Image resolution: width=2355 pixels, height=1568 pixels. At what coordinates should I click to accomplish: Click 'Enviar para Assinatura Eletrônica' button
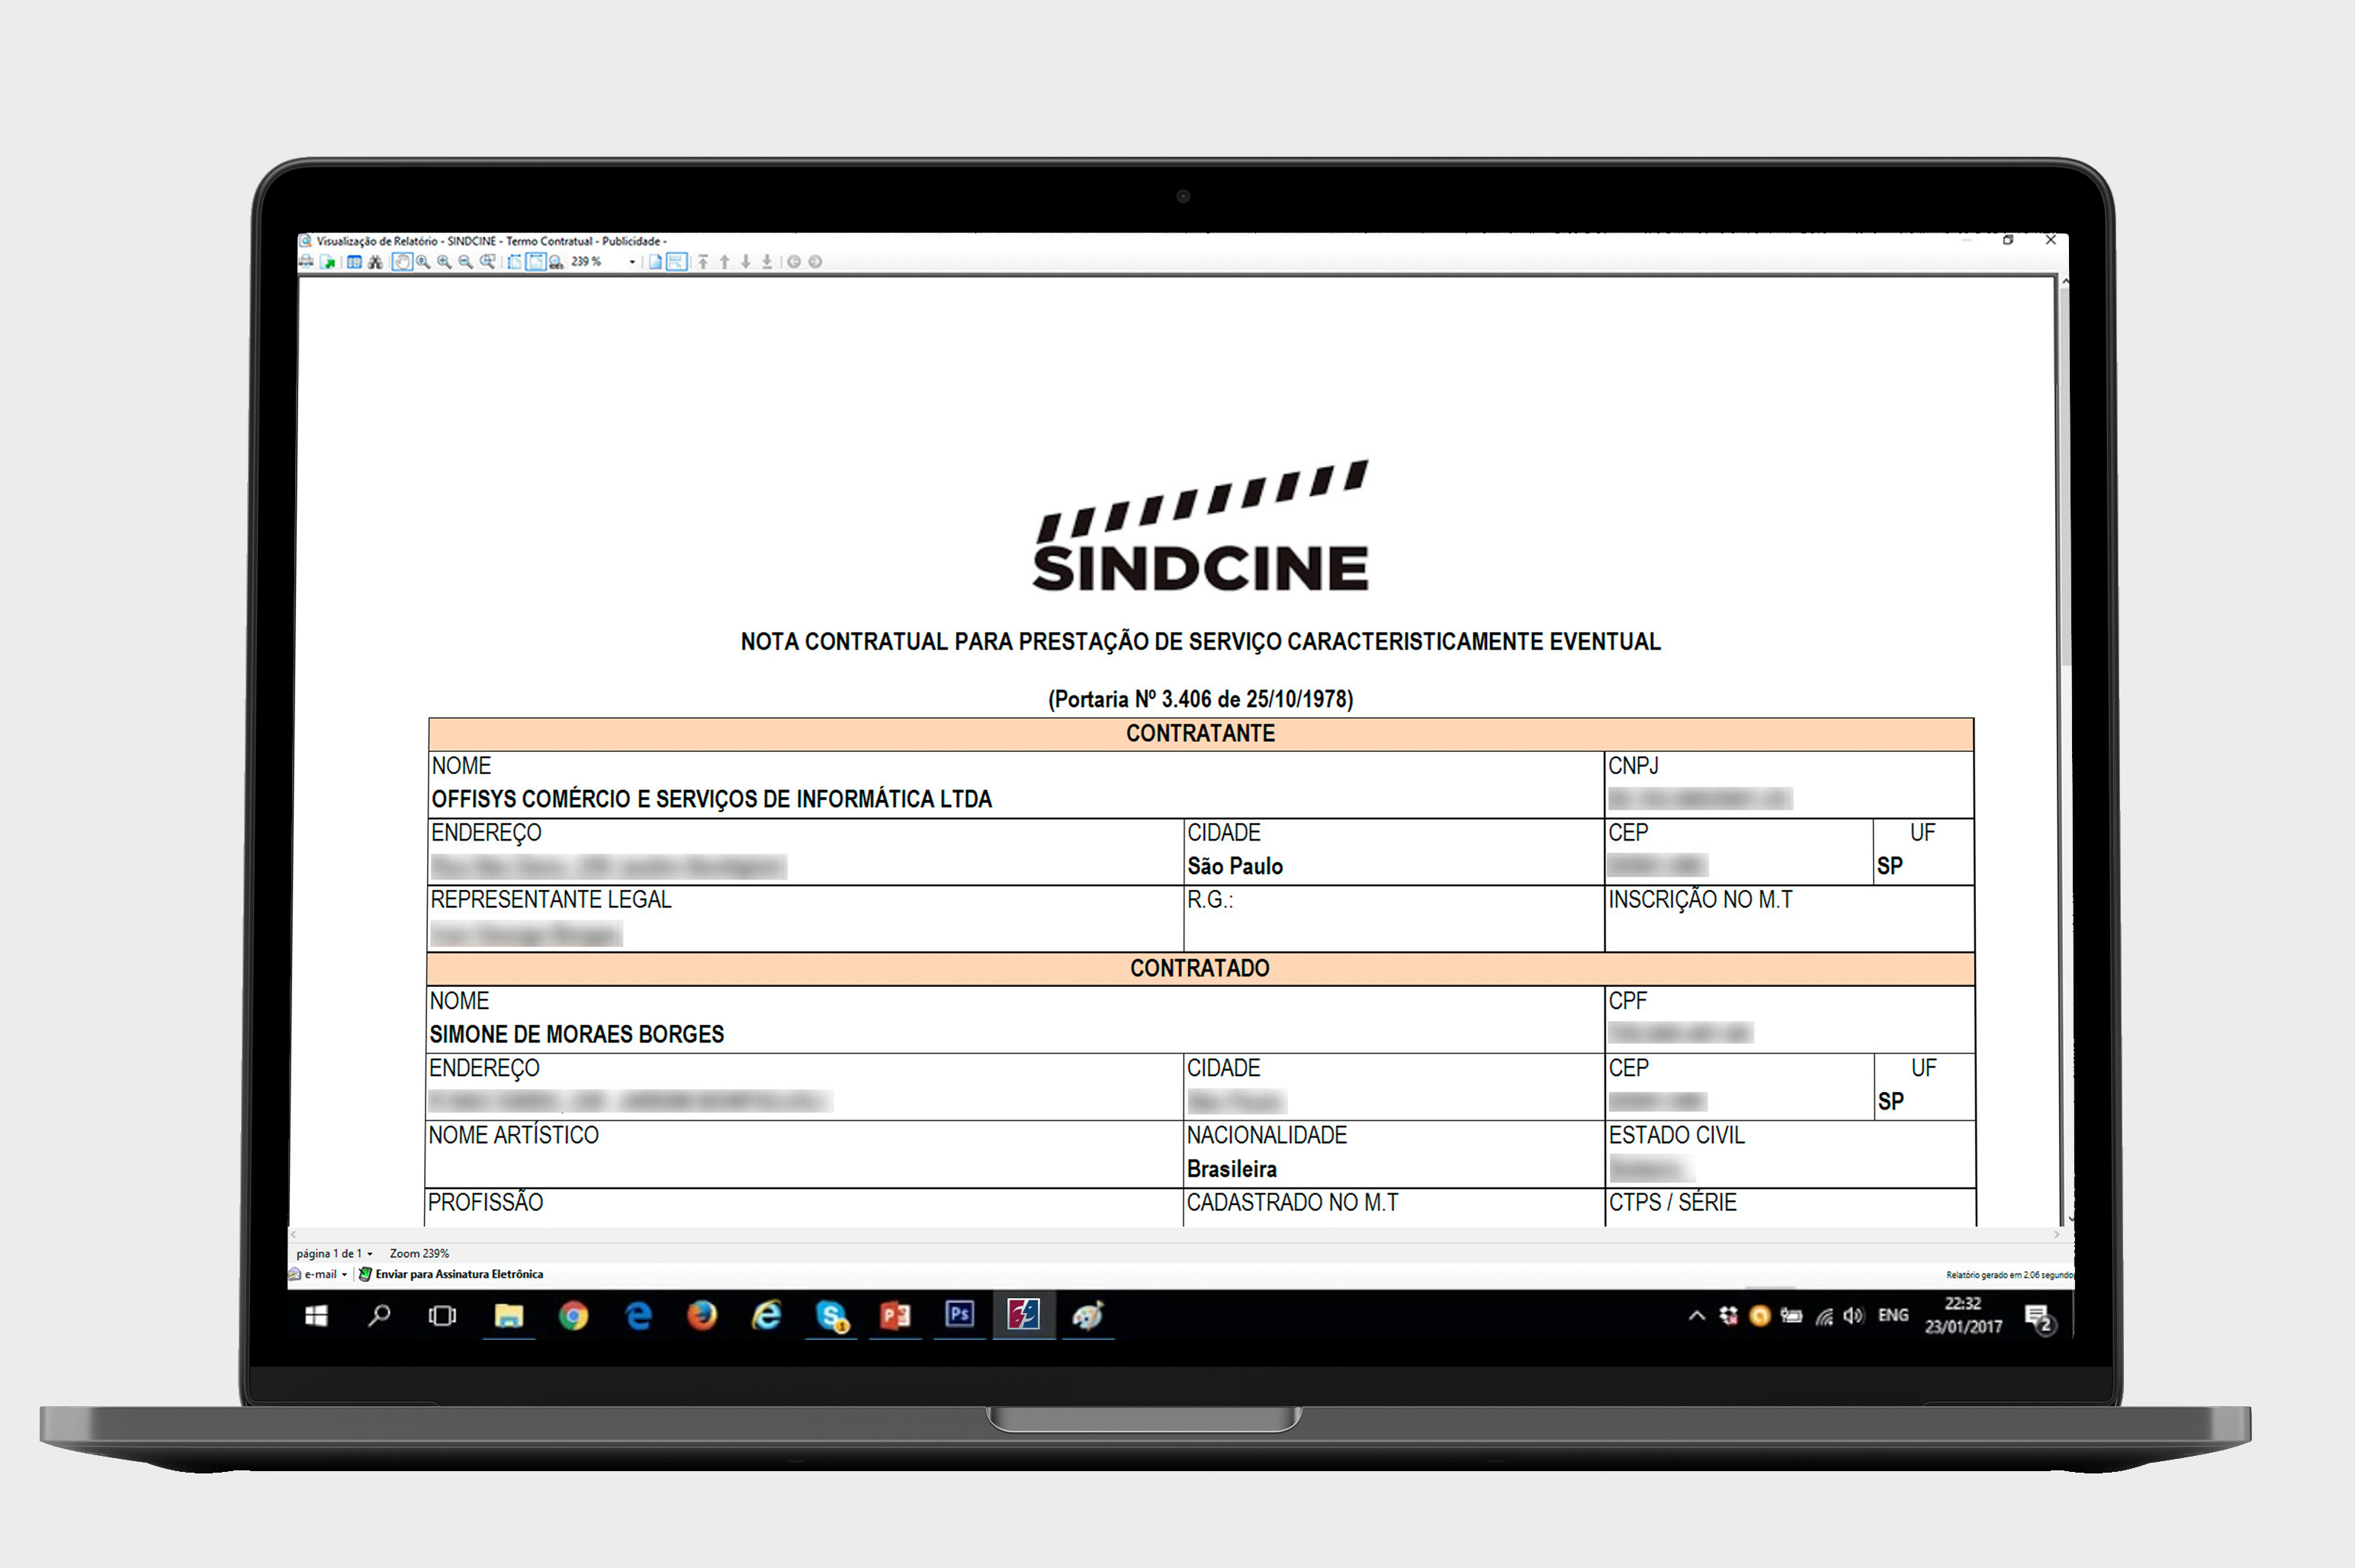click(451, 1274)
